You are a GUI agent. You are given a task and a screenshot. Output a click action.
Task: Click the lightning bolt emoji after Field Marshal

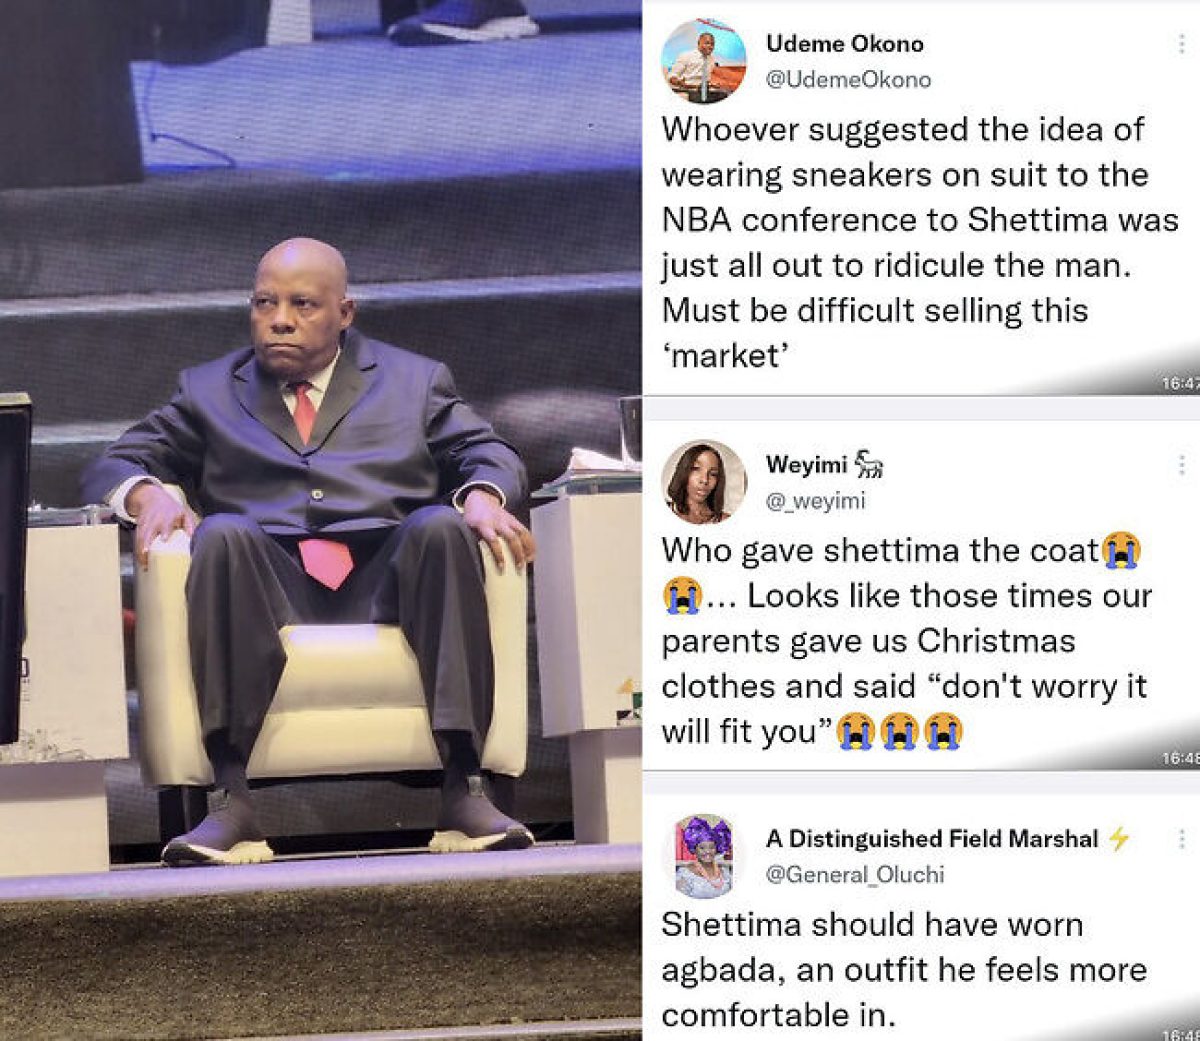[x=1119, y=839]
